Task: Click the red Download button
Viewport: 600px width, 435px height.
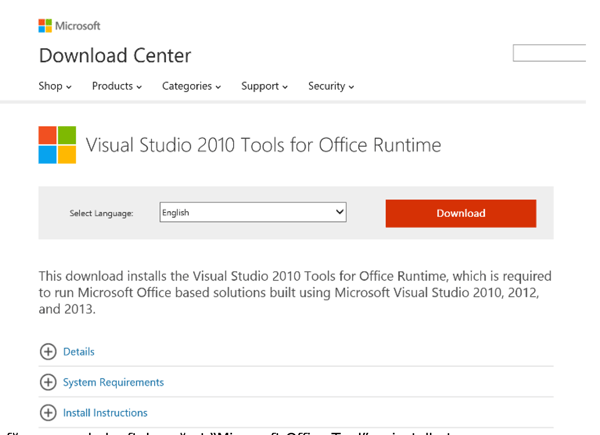Action: 461,213
